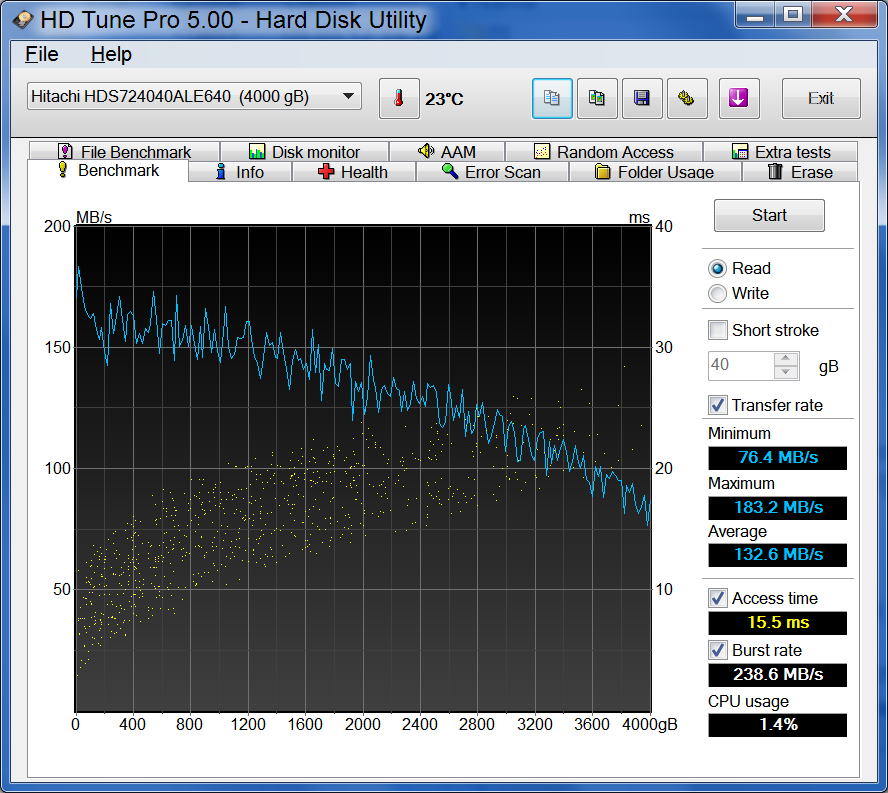This screenshot has width=888, height=793.
Task: Open the Erase tab
Action: coord(800,172)
